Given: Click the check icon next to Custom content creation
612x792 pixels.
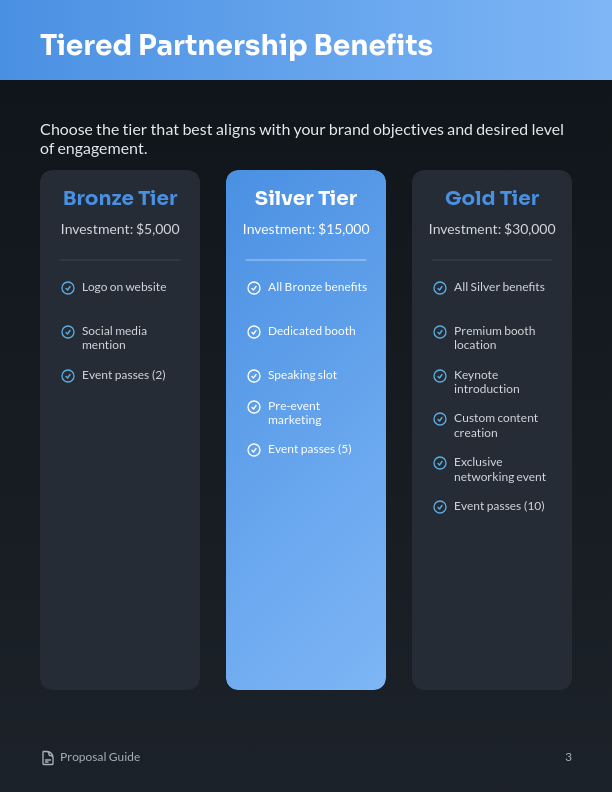Looking at the screenshot, I should pyautogui.click(x=440, y=419).
